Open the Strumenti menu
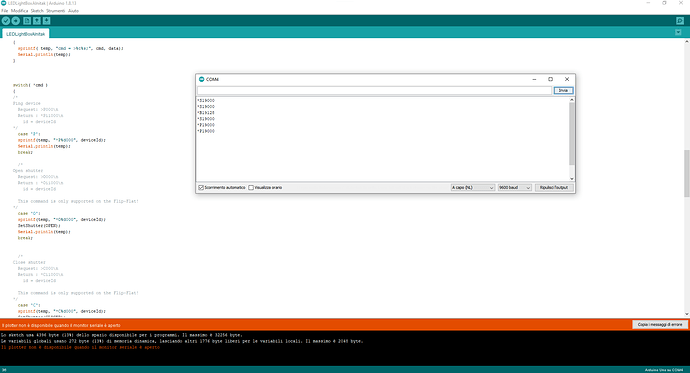Image resolution: width=690 pixels, height=373 pixels. 55,11
